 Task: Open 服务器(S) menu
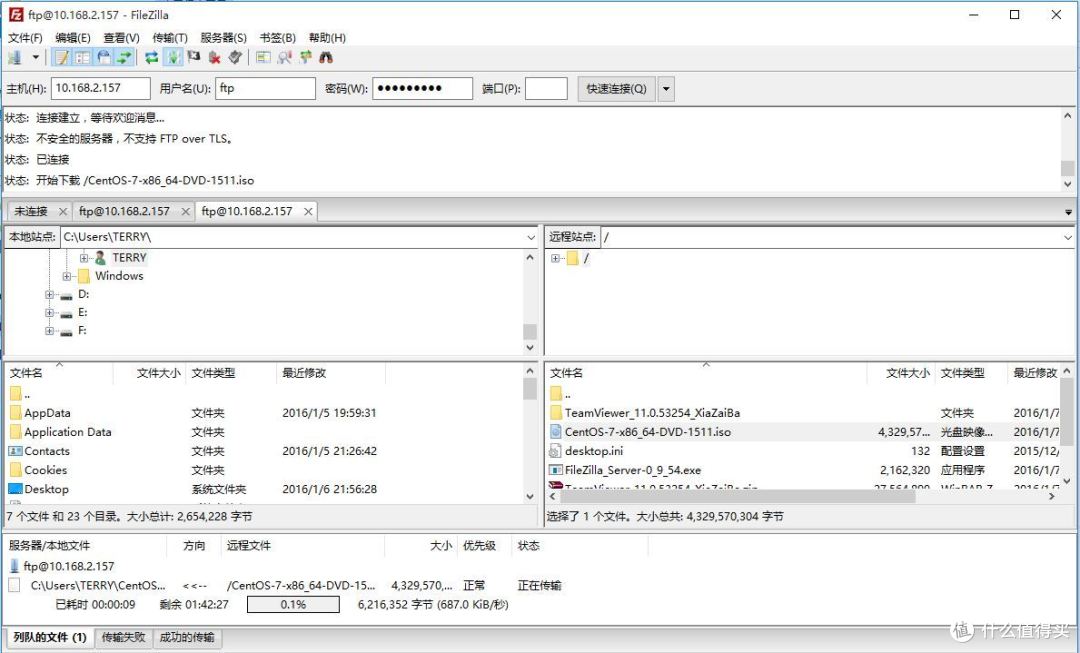223,38
